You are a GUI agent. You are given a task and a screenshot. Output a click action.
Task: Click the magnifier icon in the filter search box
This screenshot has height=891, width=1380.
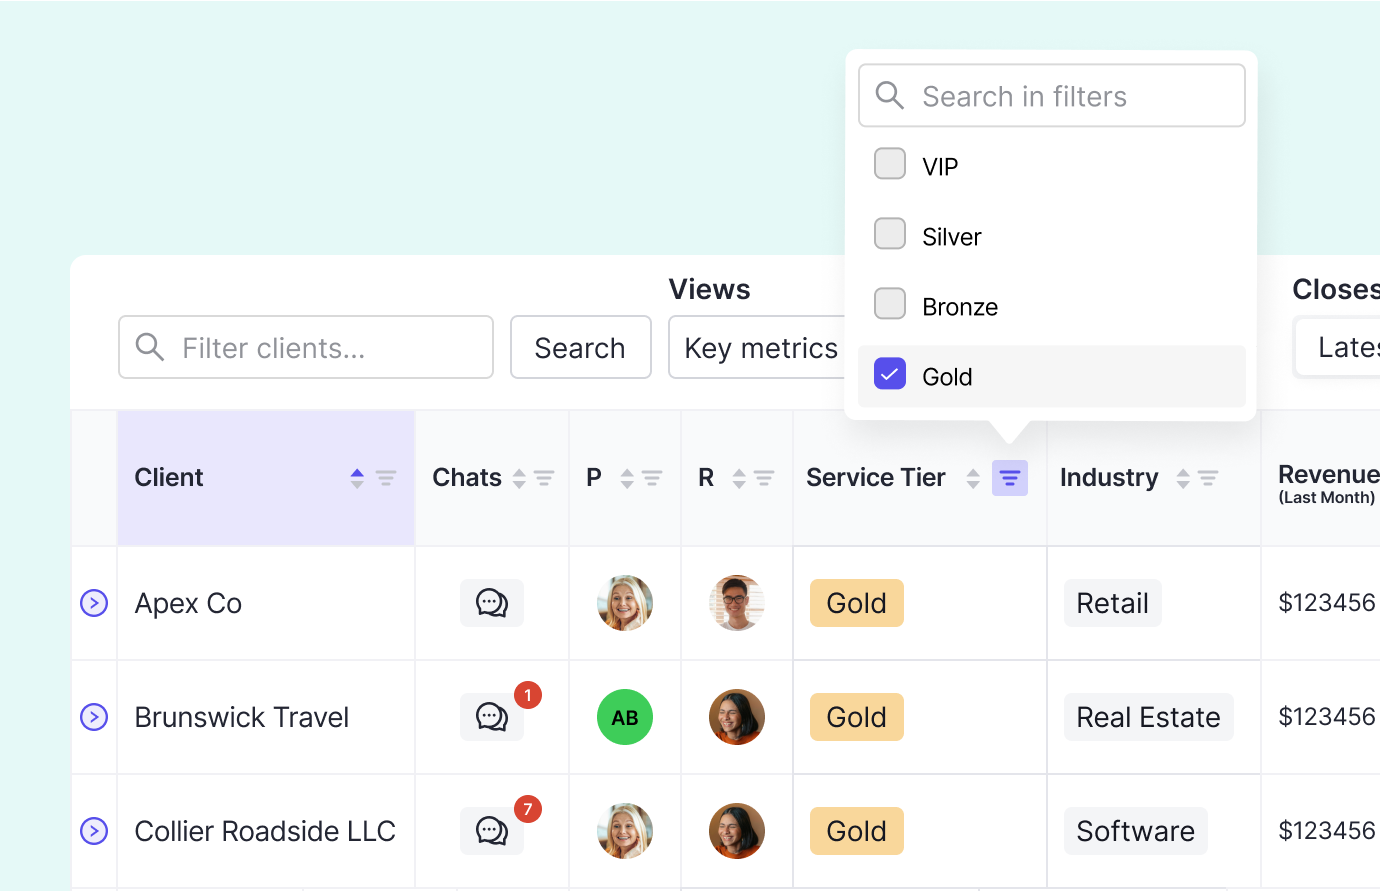tap(889, 95)
